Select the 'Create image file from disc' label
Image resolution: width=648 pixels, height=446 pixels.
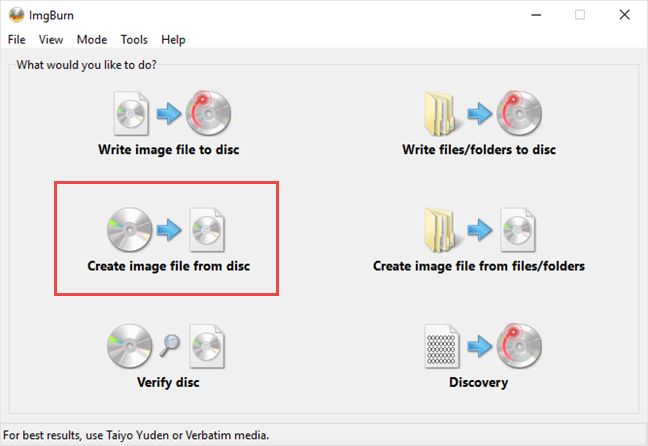169,266
